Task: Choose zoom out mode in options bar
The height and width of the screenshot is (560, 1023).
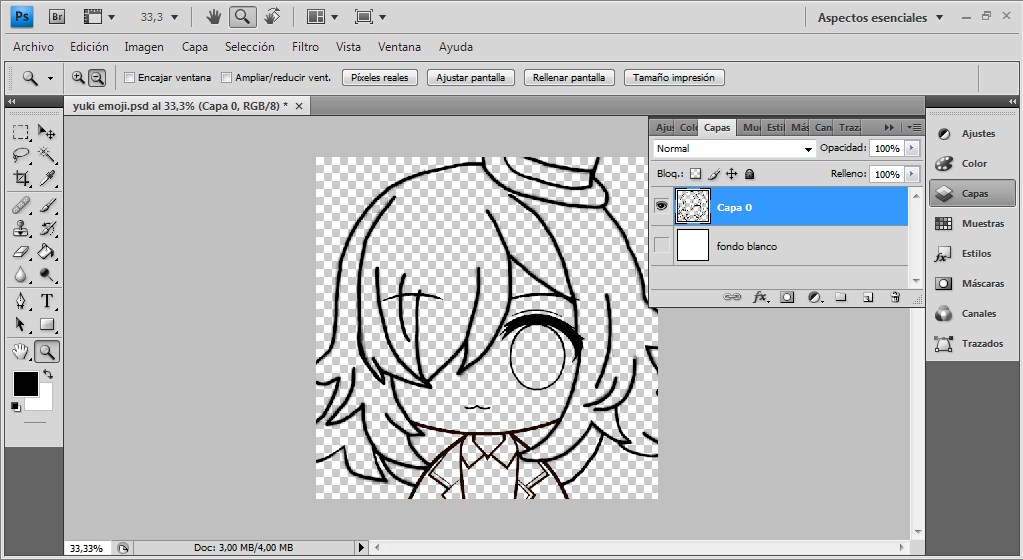Action: [97, 78]
